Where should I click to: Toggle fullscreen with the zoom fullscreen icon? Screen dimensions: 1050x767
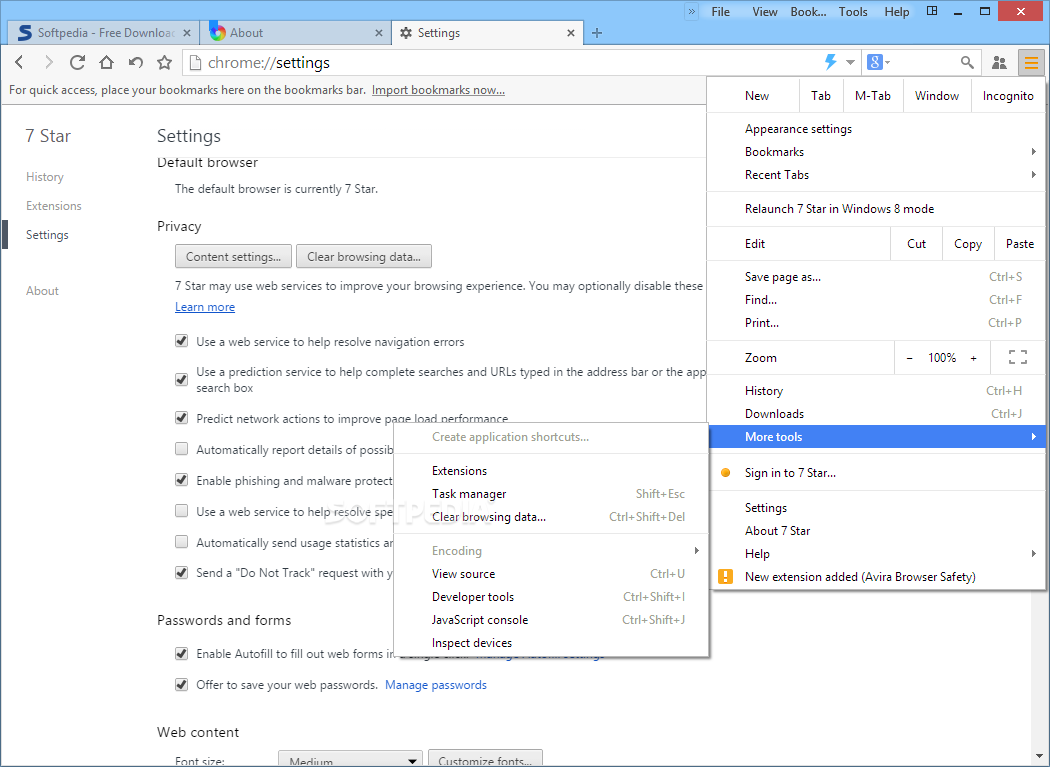[x=1018, y=357]
